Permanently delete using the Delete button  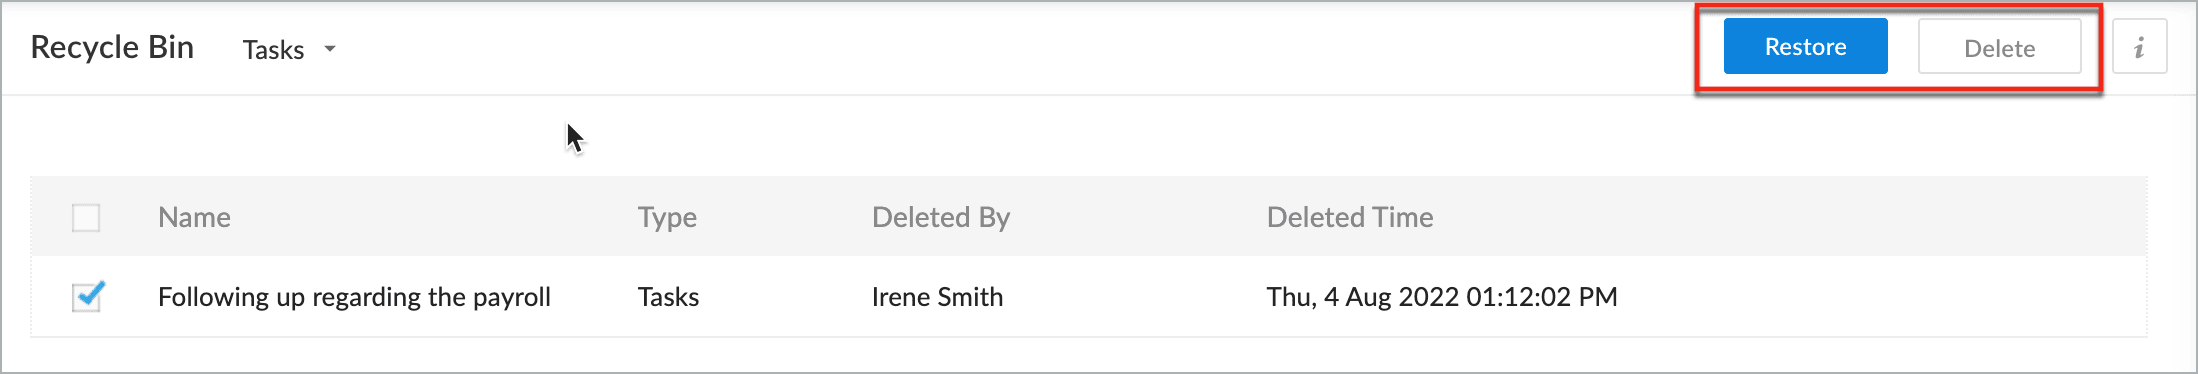pyautogui.click(x=1999, y=47)
